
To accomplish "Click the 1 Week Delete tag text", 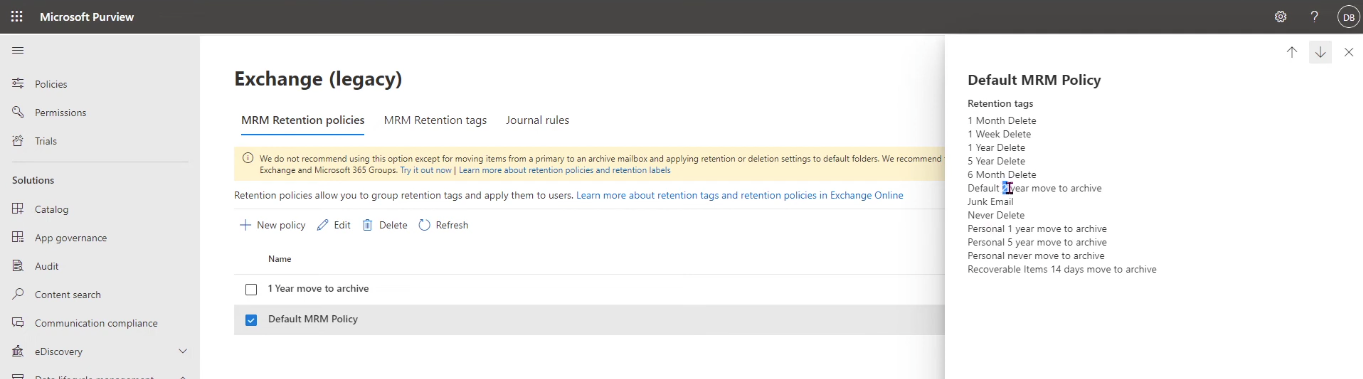I will point(999,134).
